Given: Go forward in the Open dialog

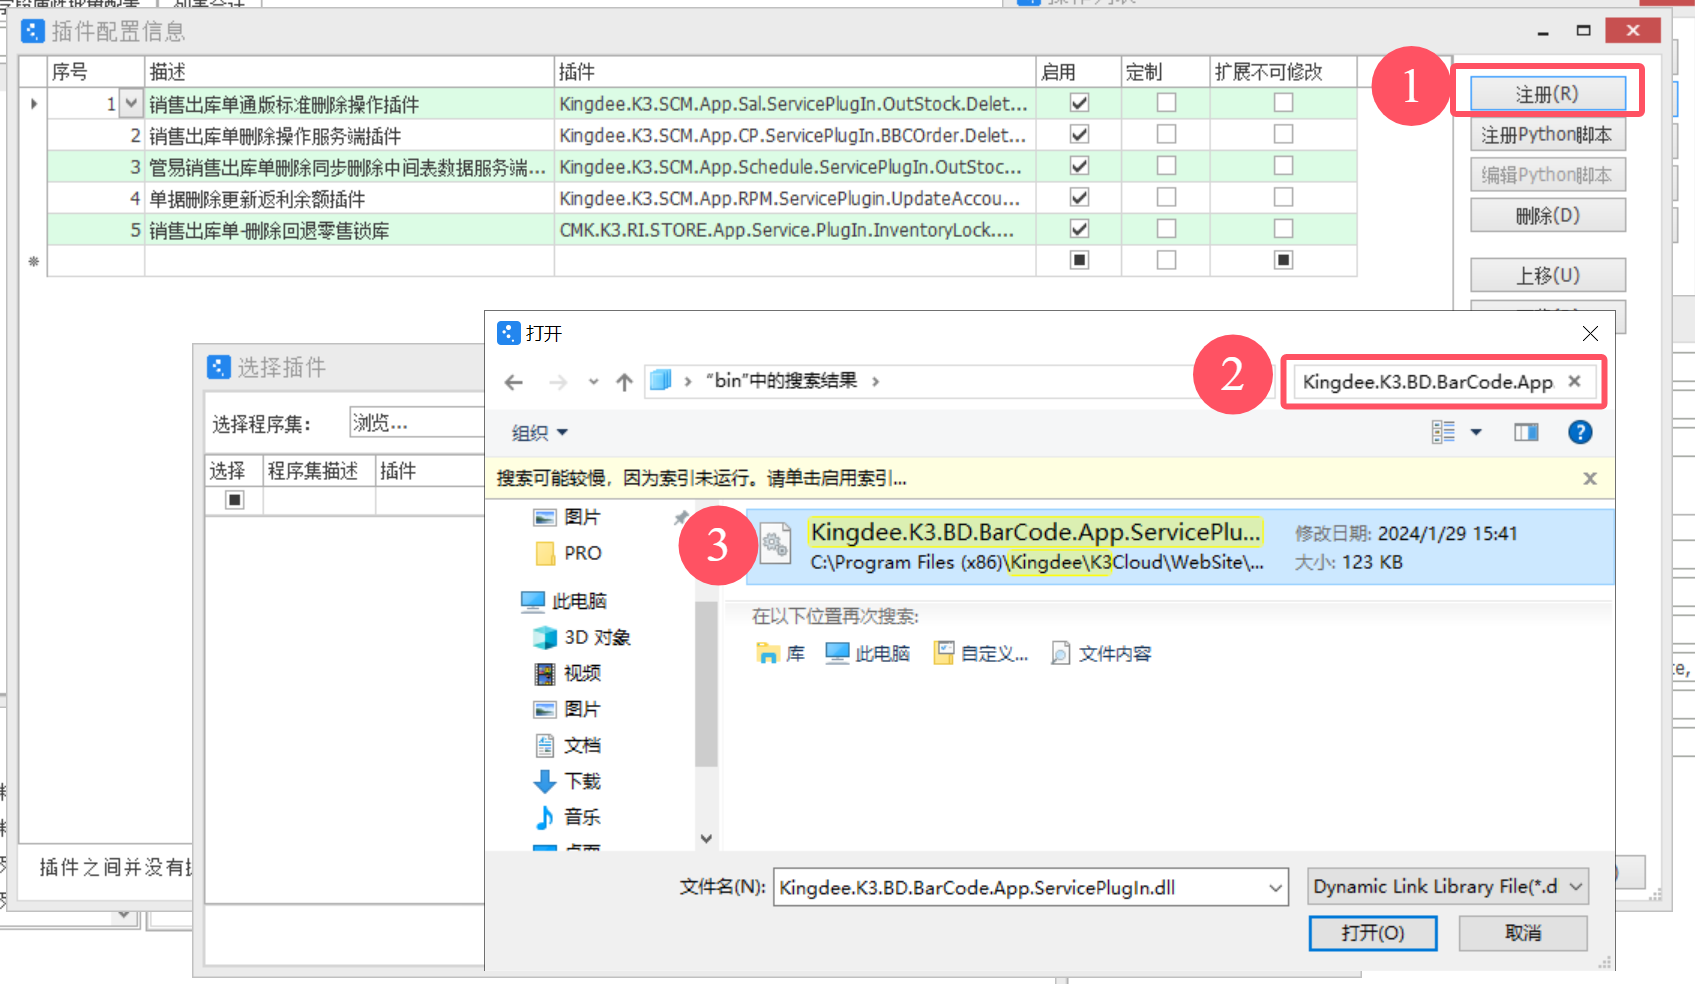Looking at the screenshot, I should 558,382.
